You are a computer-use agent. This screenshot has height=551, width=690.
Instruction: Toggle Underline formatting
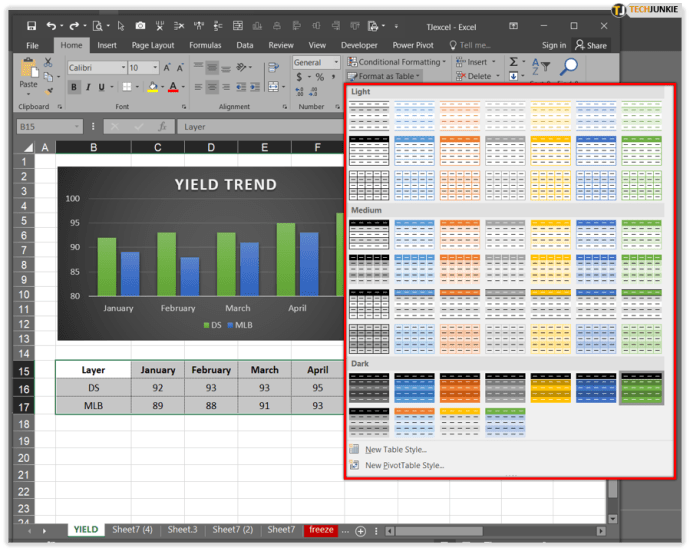pyautogui.click(x=102, y=87)
